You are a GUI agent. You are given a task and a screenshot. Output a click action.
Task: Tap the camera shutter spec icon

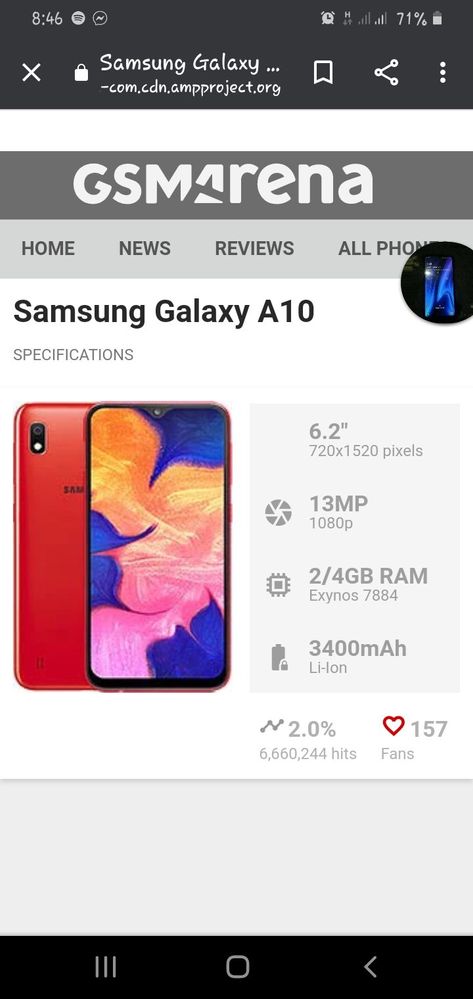[279, 513]
